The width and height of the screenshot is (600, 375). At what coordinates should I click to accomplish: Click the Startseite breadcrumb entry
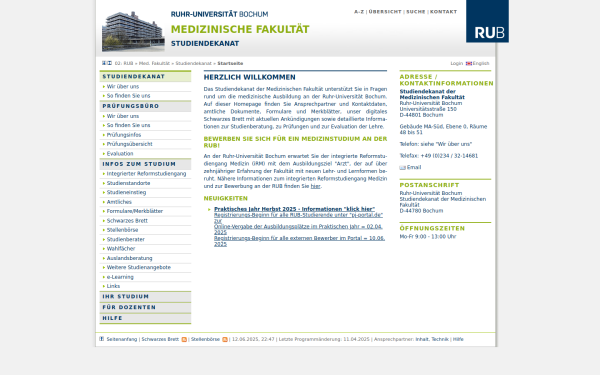pyautogui.click(x=230, y=64)
